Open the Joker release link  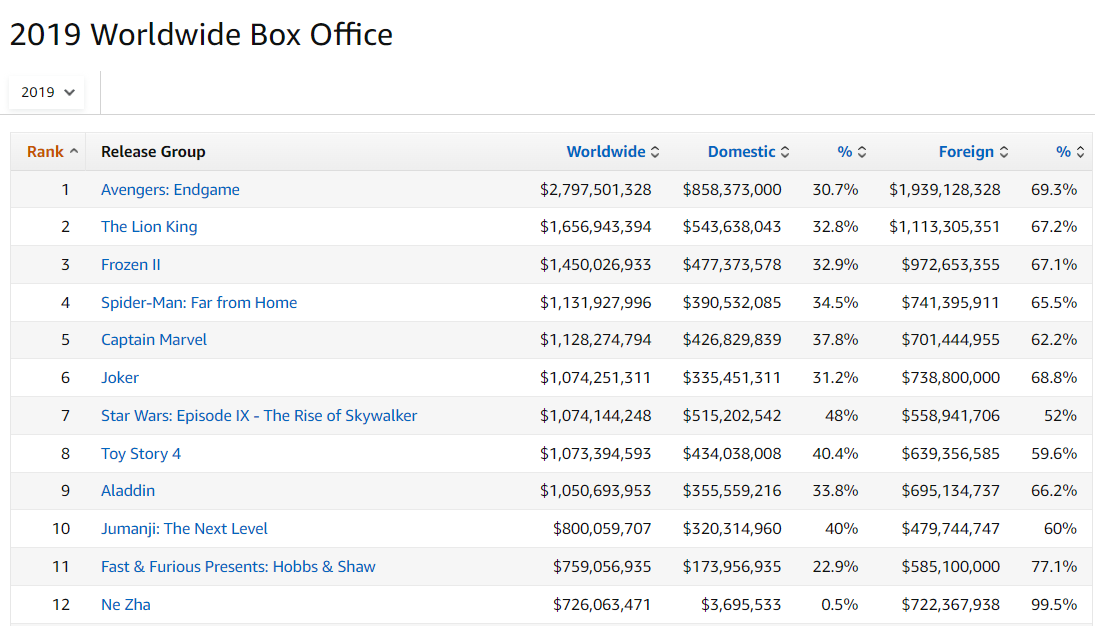point(120,377)
